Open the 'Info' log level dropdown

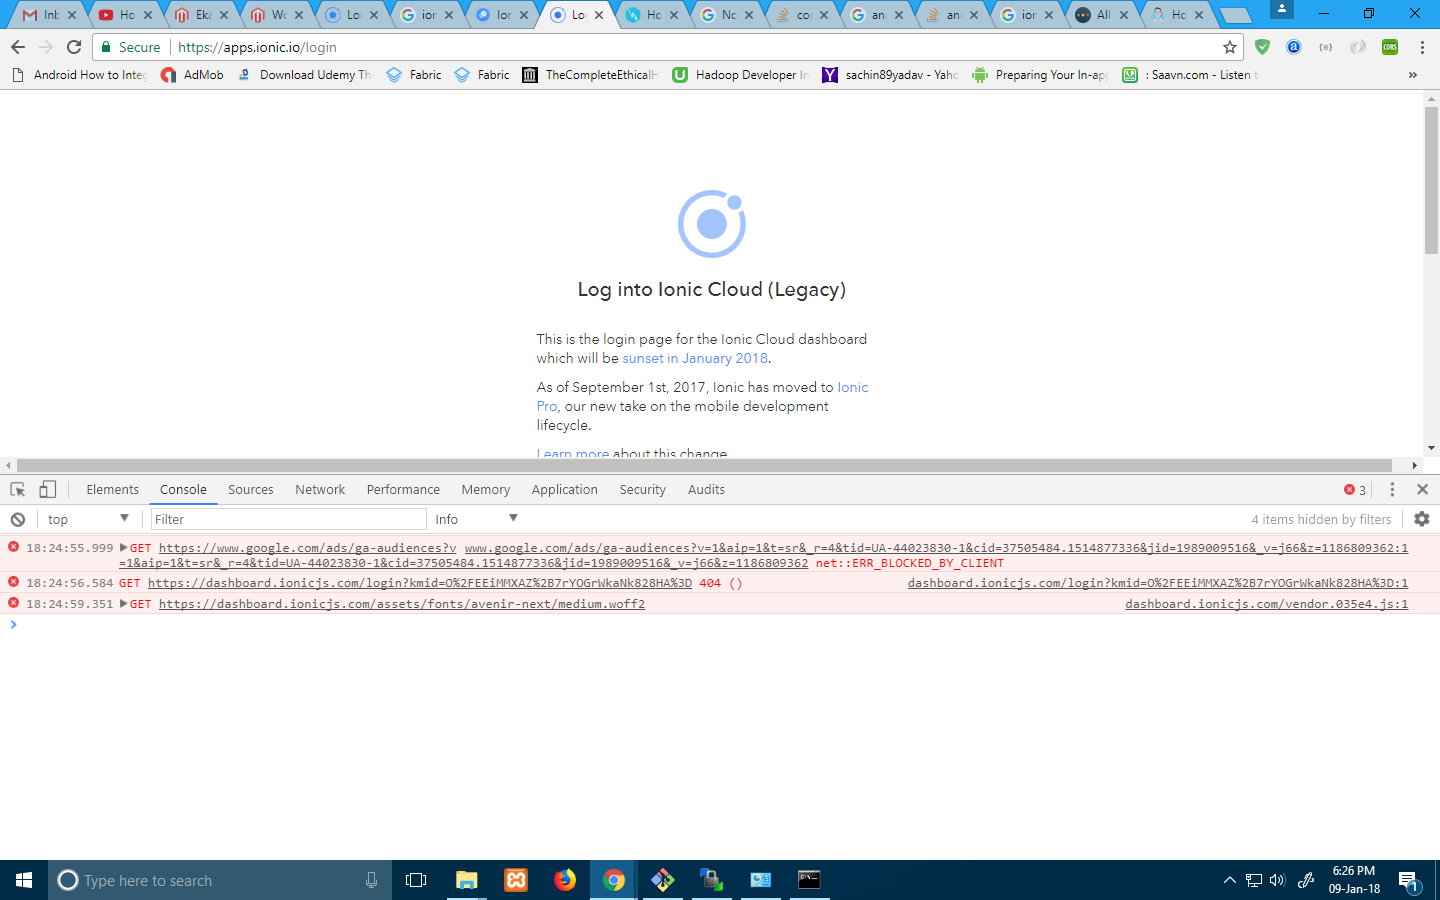pyautogui.click(x=476, y=519)
